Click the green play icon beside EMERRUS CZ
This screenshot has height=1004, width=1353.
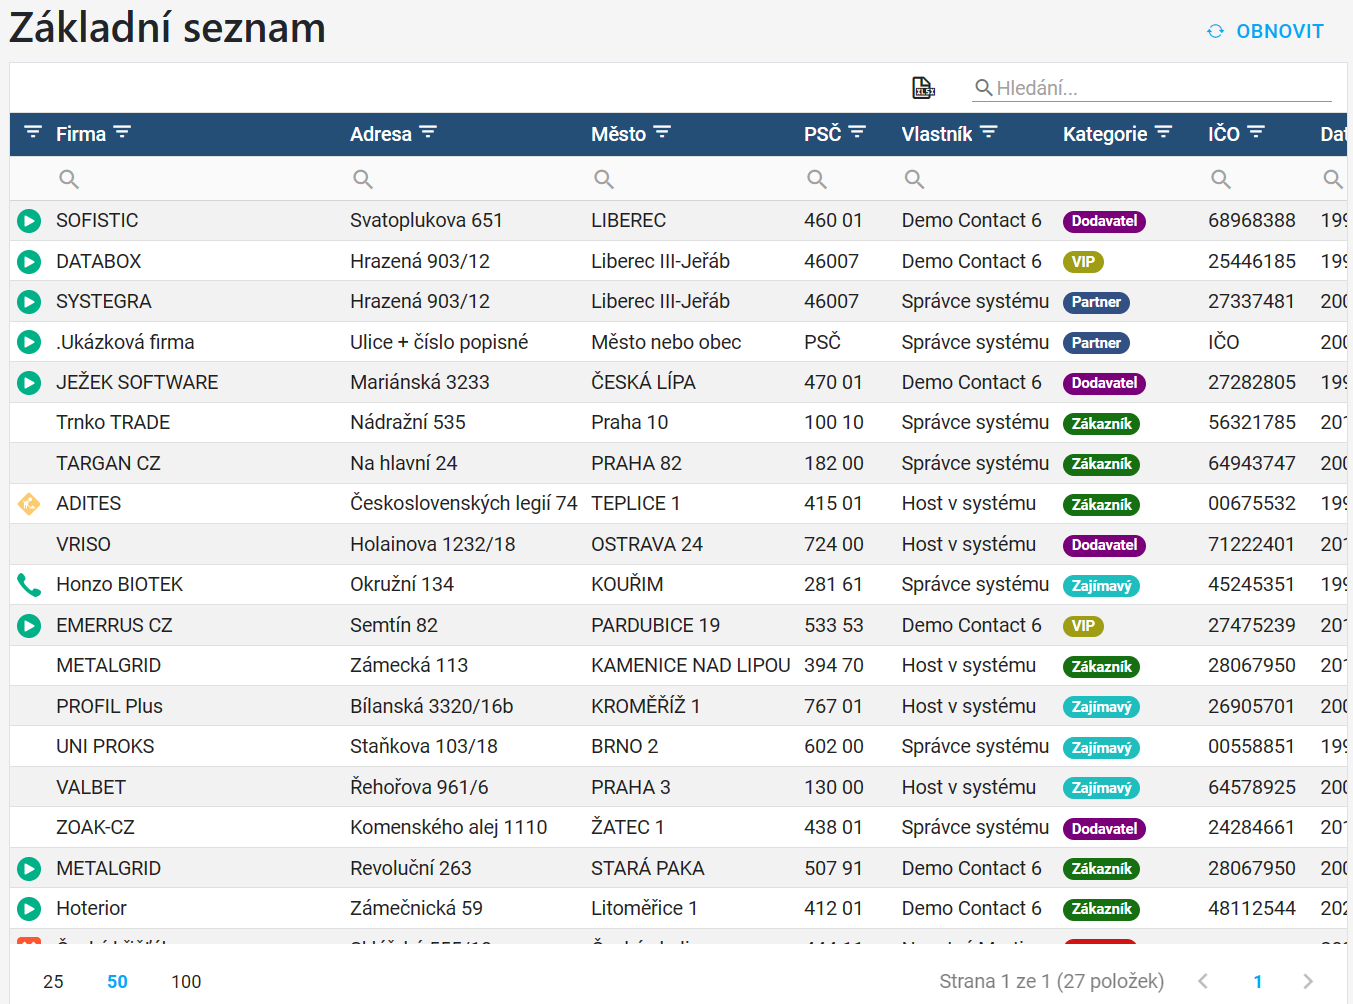29,626
